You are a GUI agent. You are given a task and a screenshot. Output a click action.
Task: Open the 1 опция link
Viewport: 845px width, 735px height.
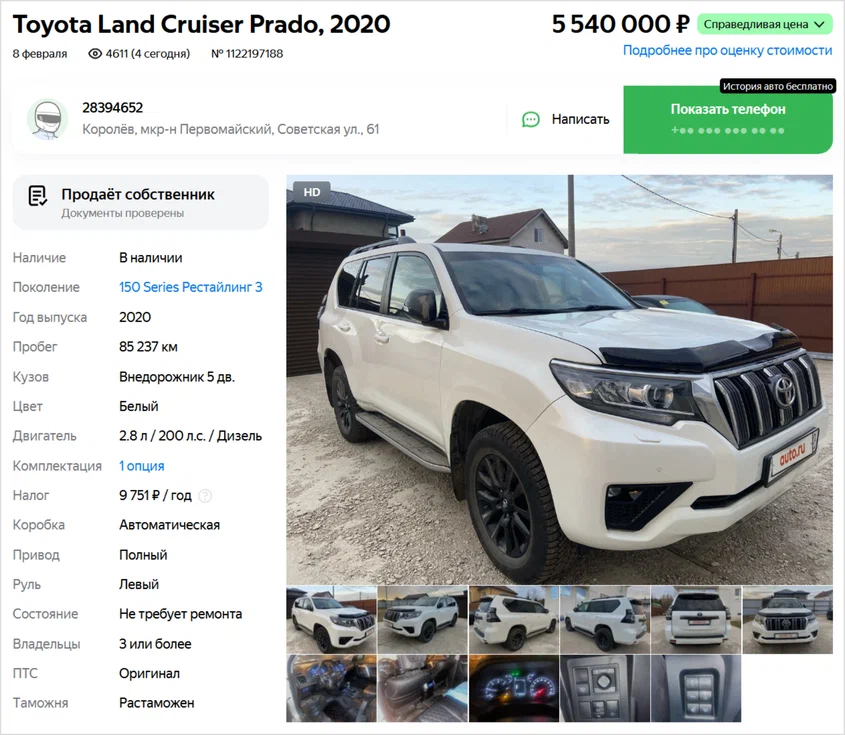coord(142,466)
